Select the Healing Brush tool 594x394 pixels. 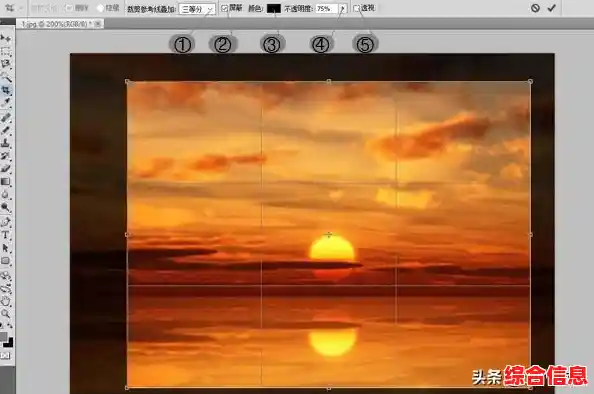point(6,118)
